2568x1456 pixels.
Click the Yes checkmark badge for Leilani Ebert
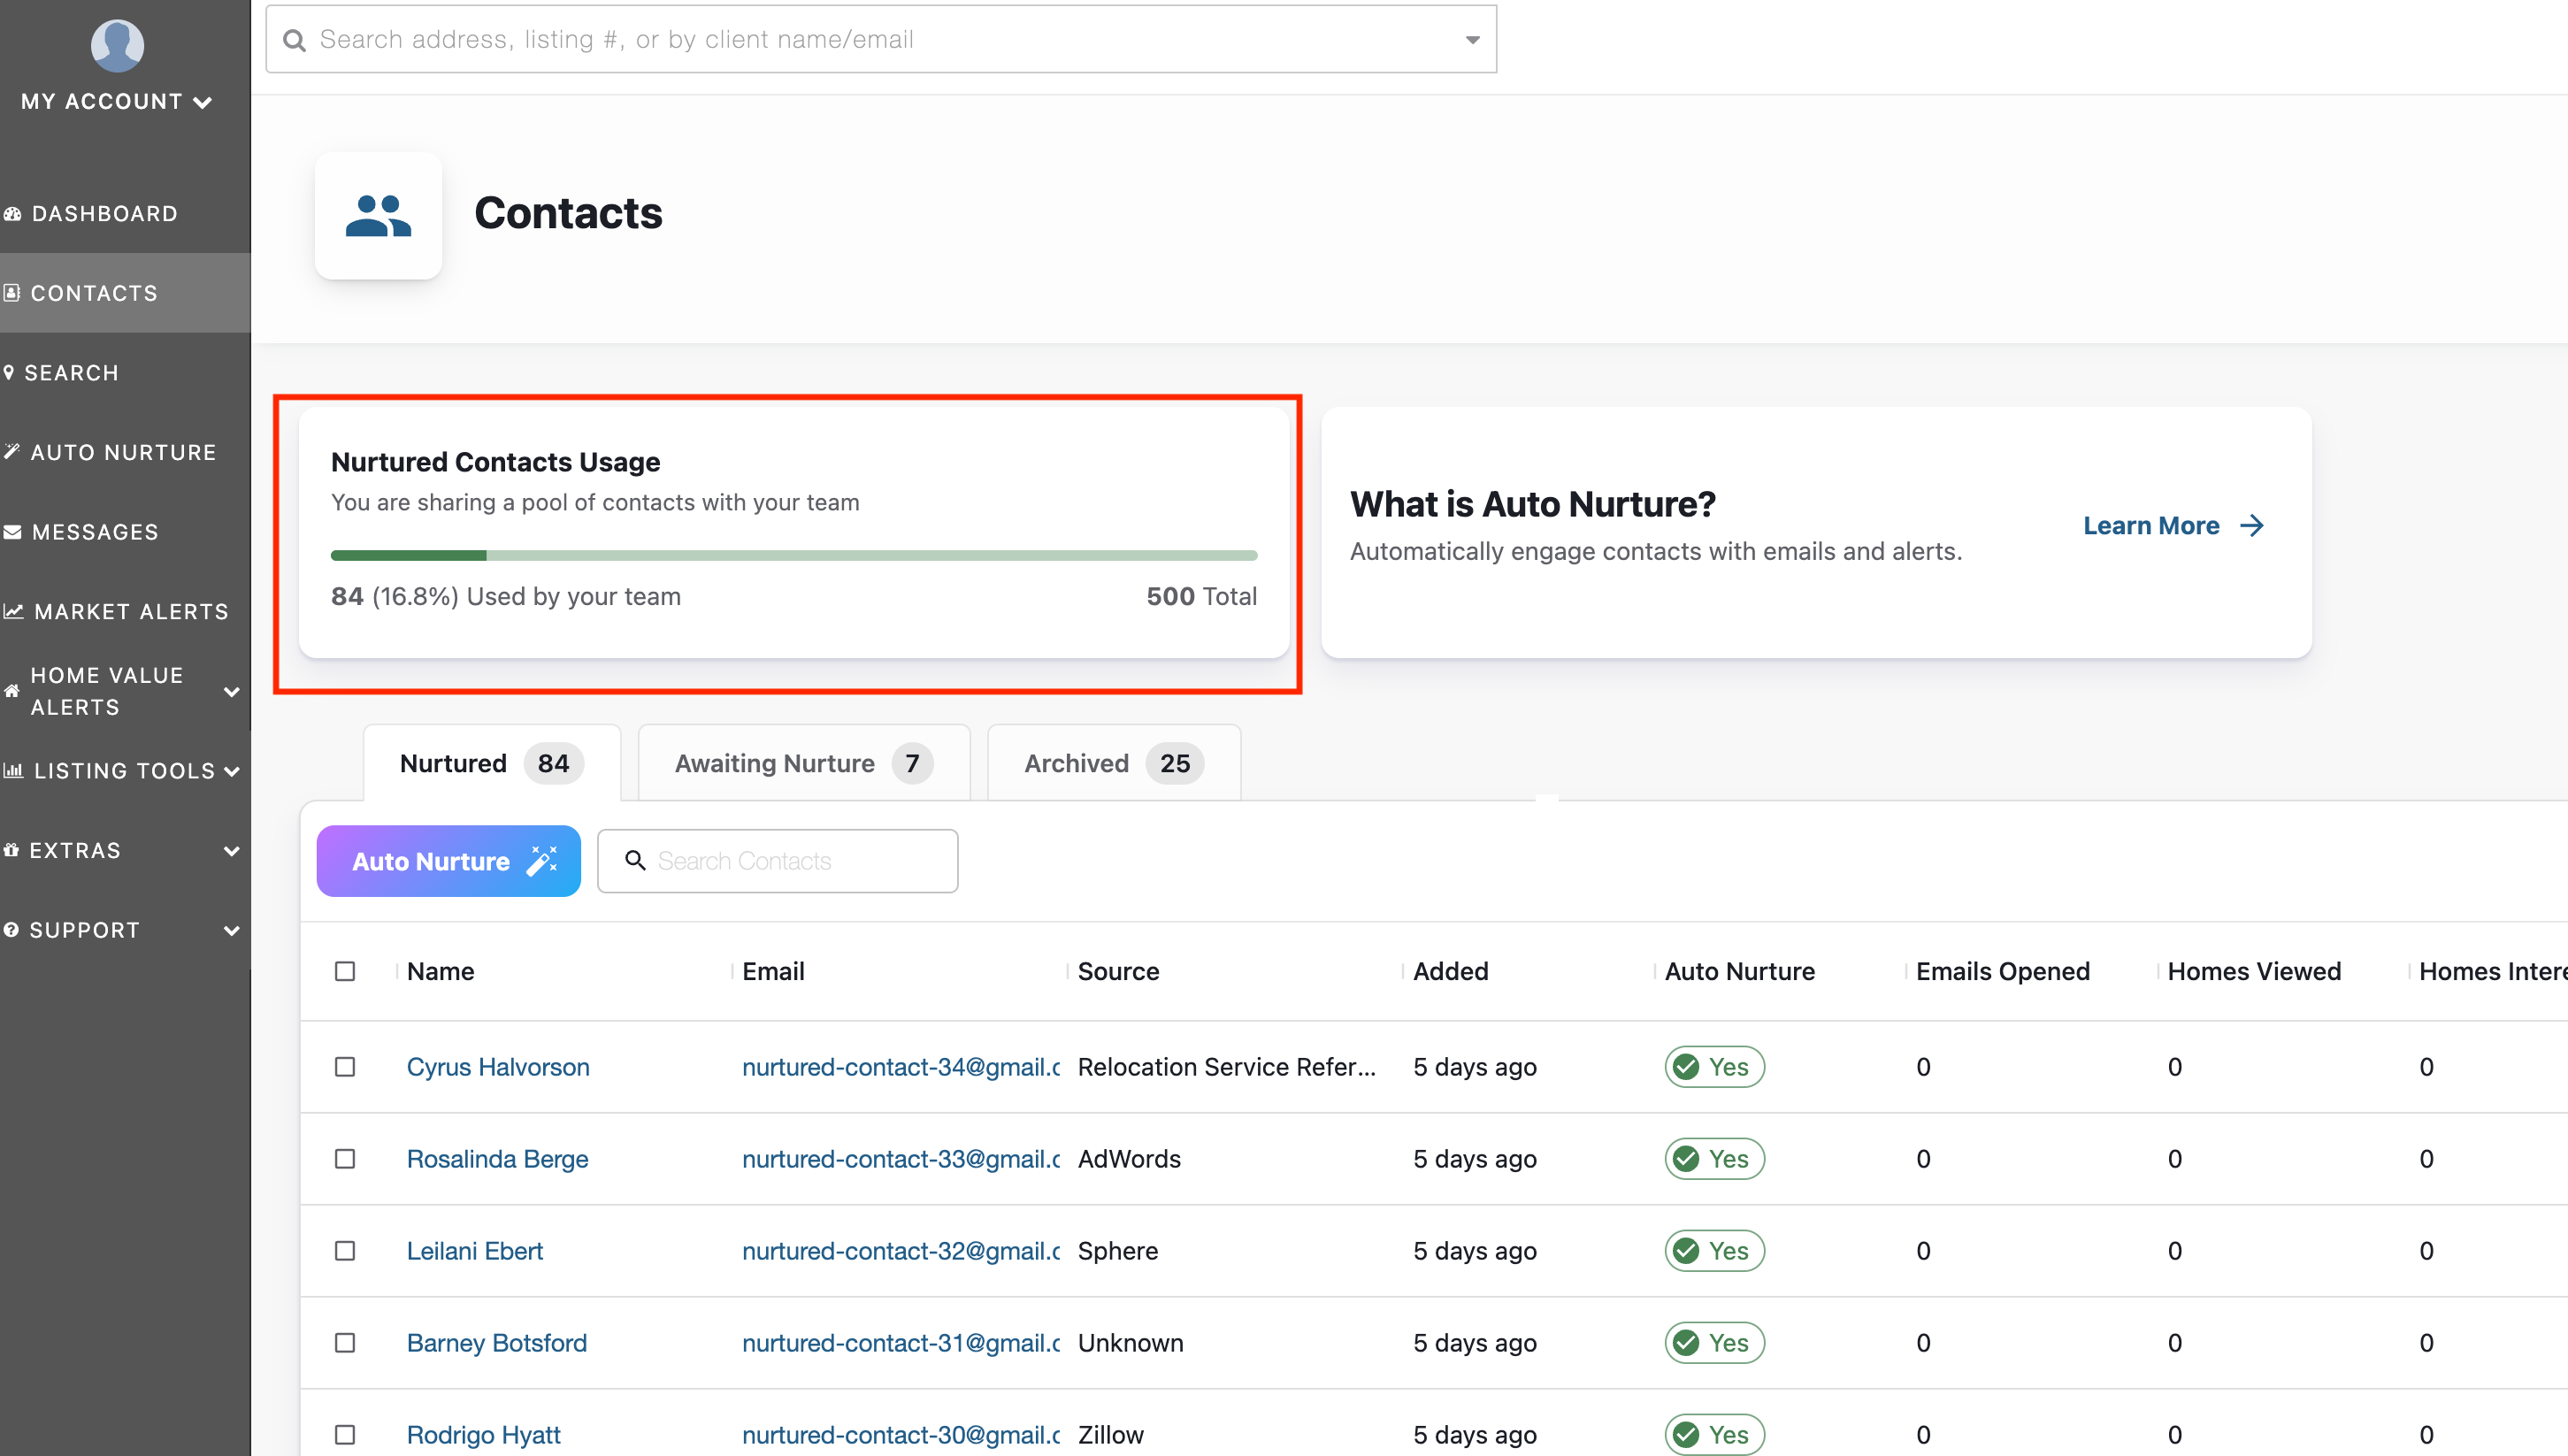1714,1251
